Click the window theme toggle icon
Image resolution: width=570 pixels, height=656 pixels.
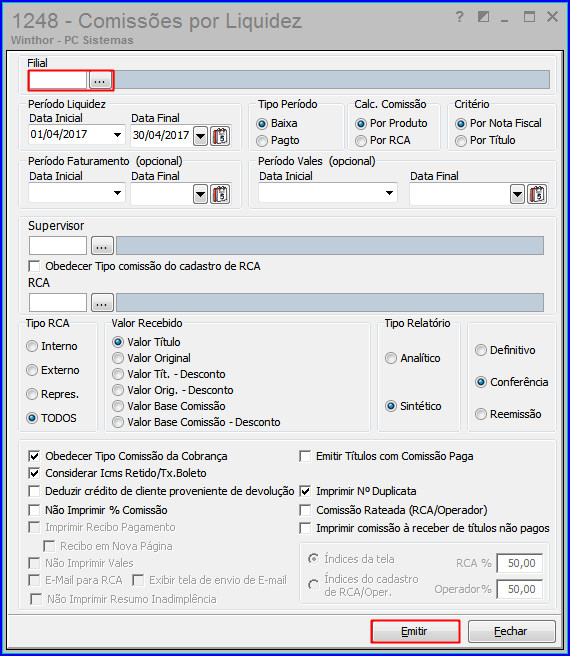(x=483, y=17)
